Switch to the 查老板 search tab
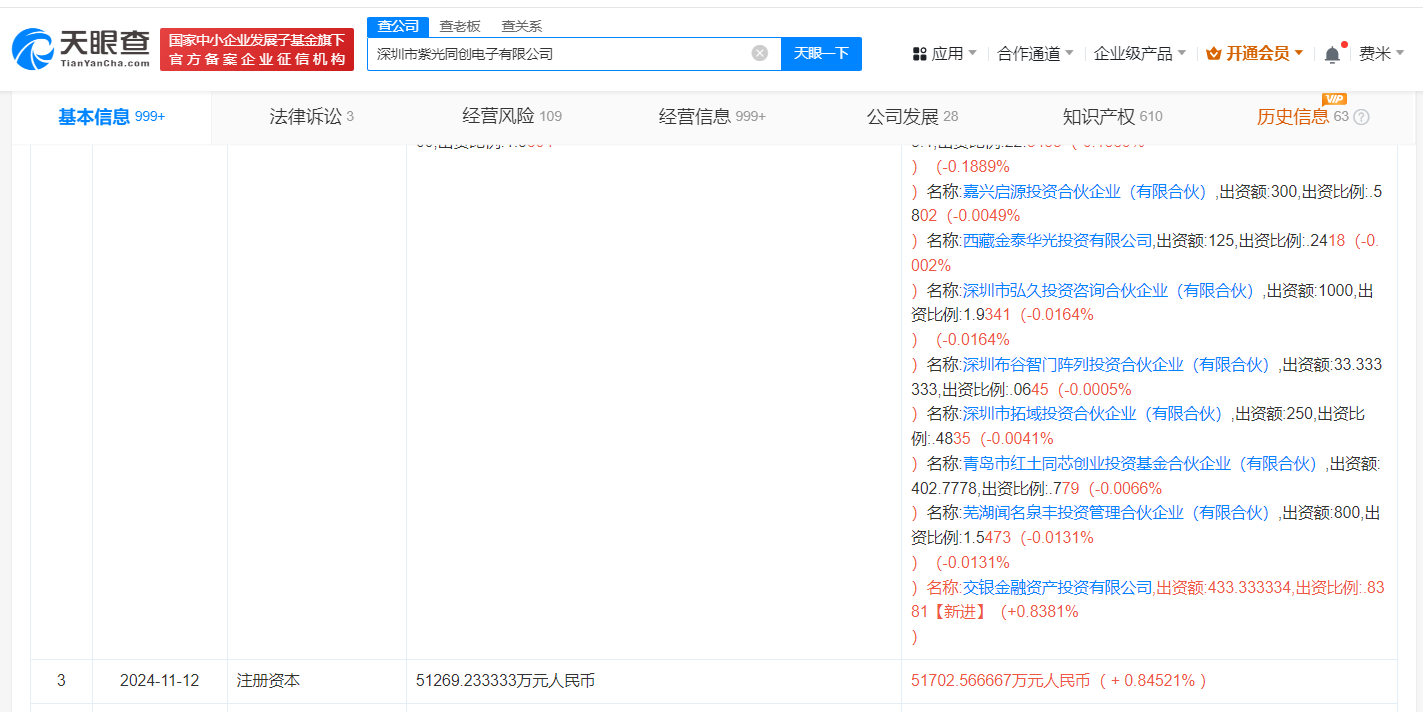This screenshot has width=1423, height=712. (x=460, y=26)
